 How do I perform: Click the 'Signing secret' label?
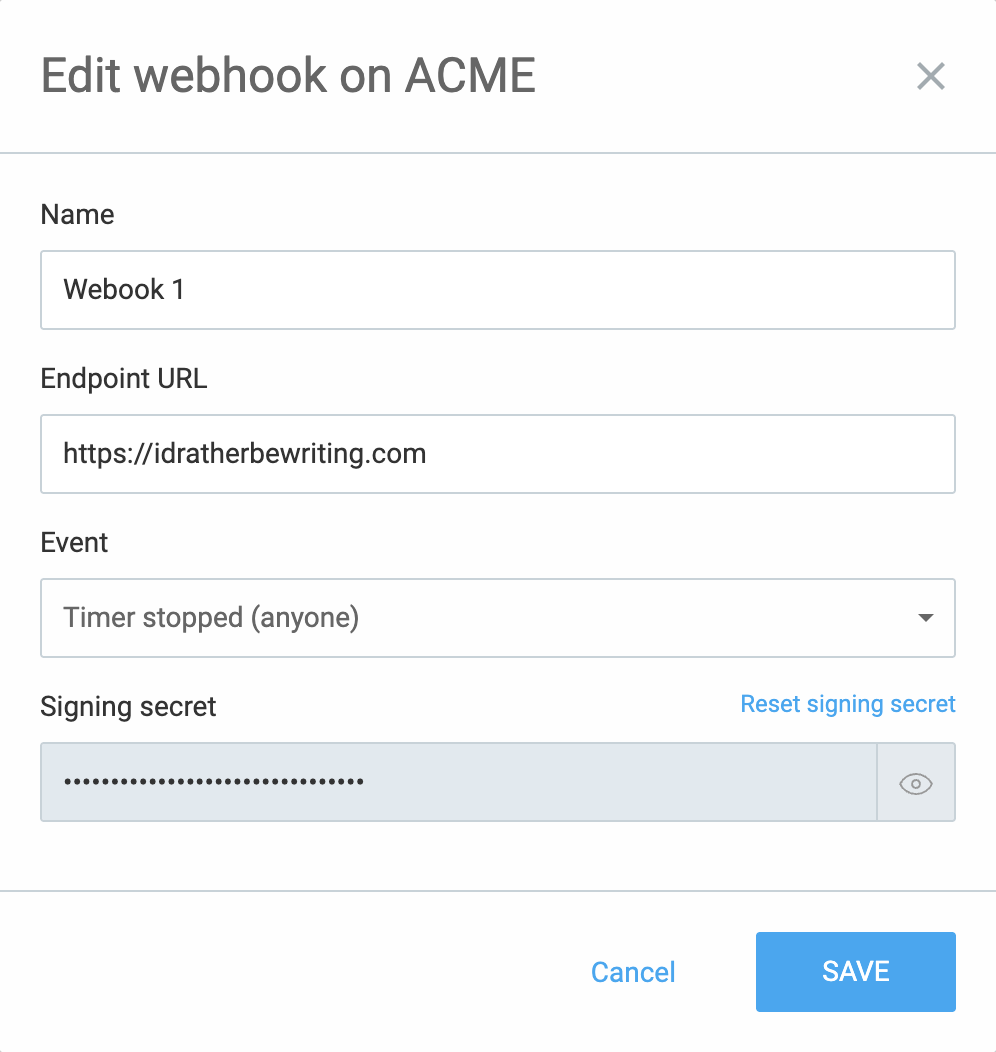click(x=128, y=707)
